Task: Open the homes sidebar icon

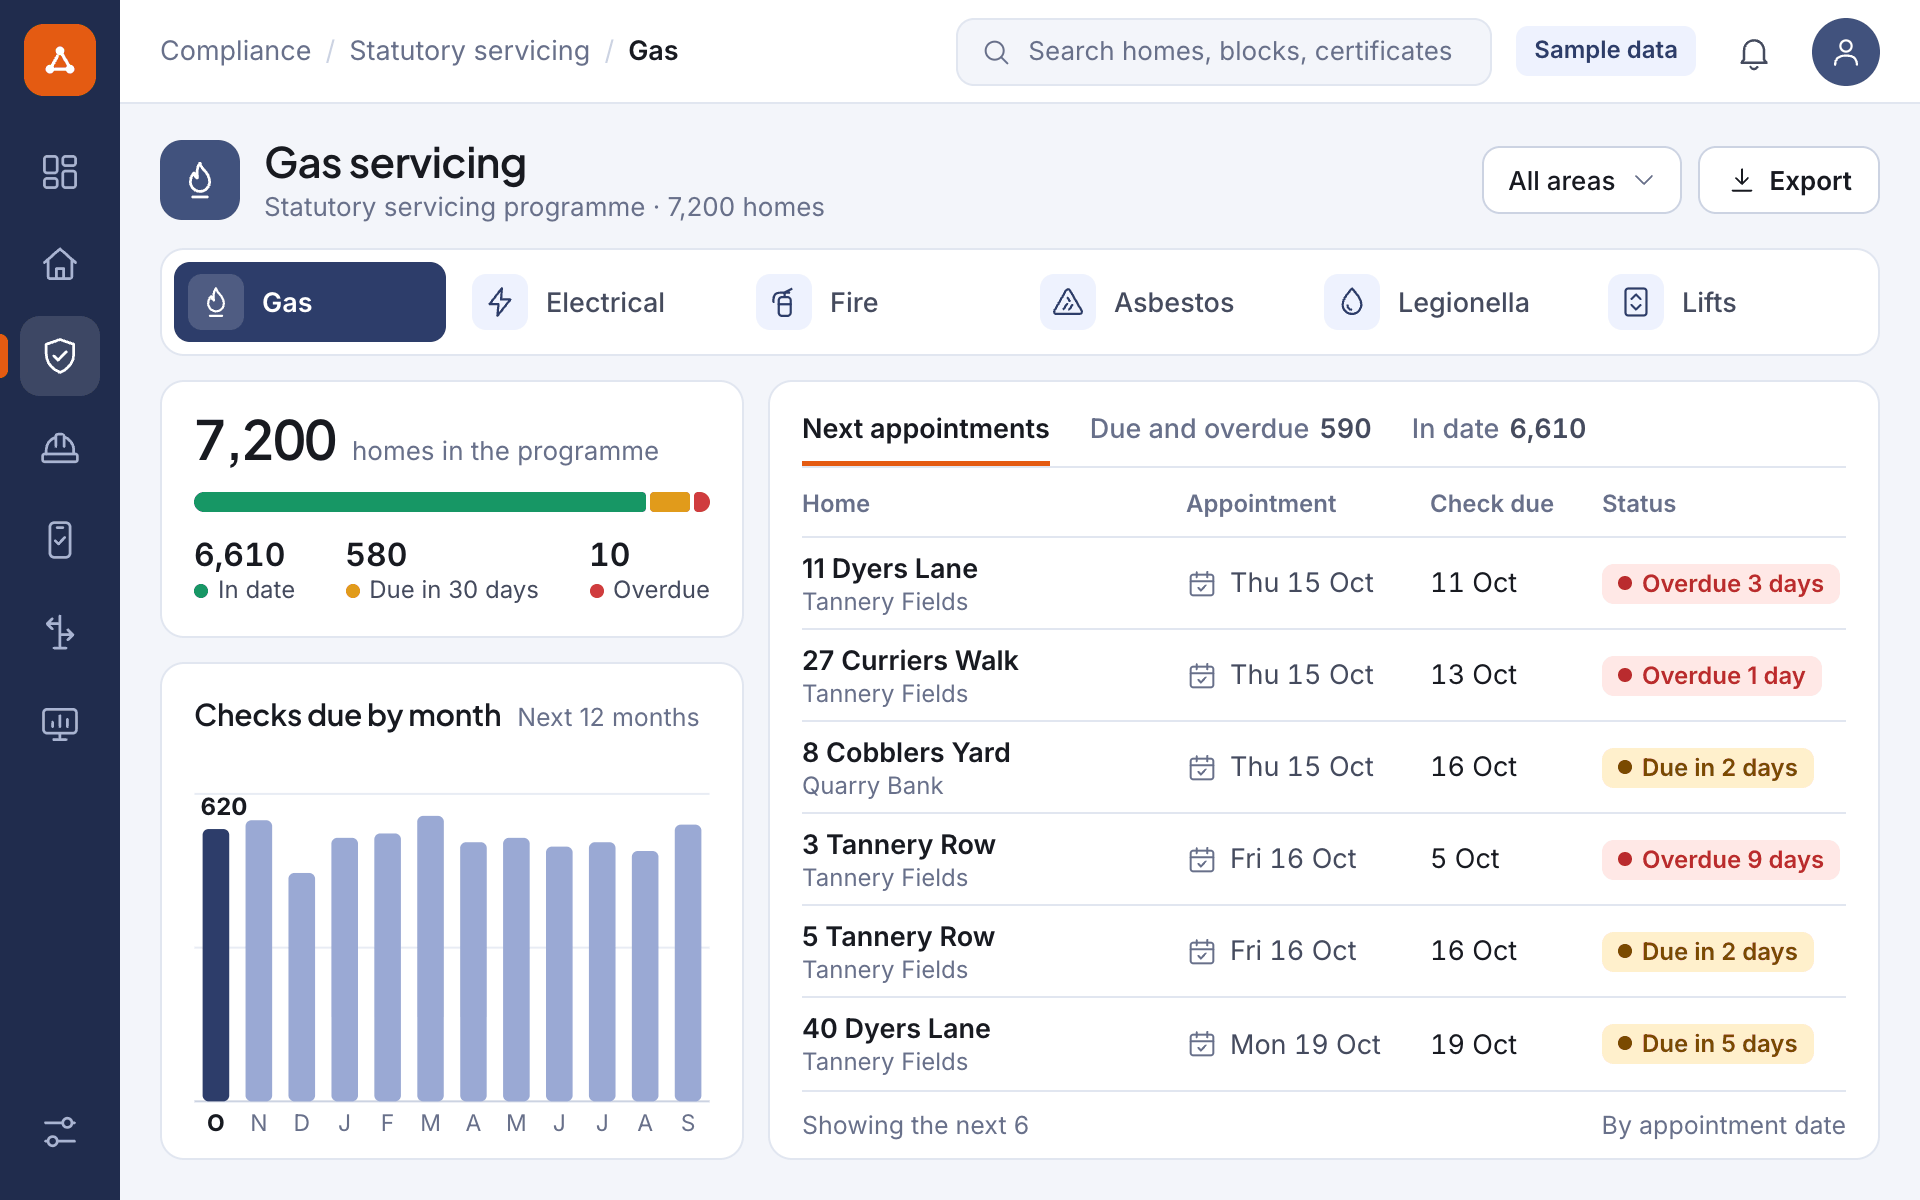Action: [x=60, y=264]
